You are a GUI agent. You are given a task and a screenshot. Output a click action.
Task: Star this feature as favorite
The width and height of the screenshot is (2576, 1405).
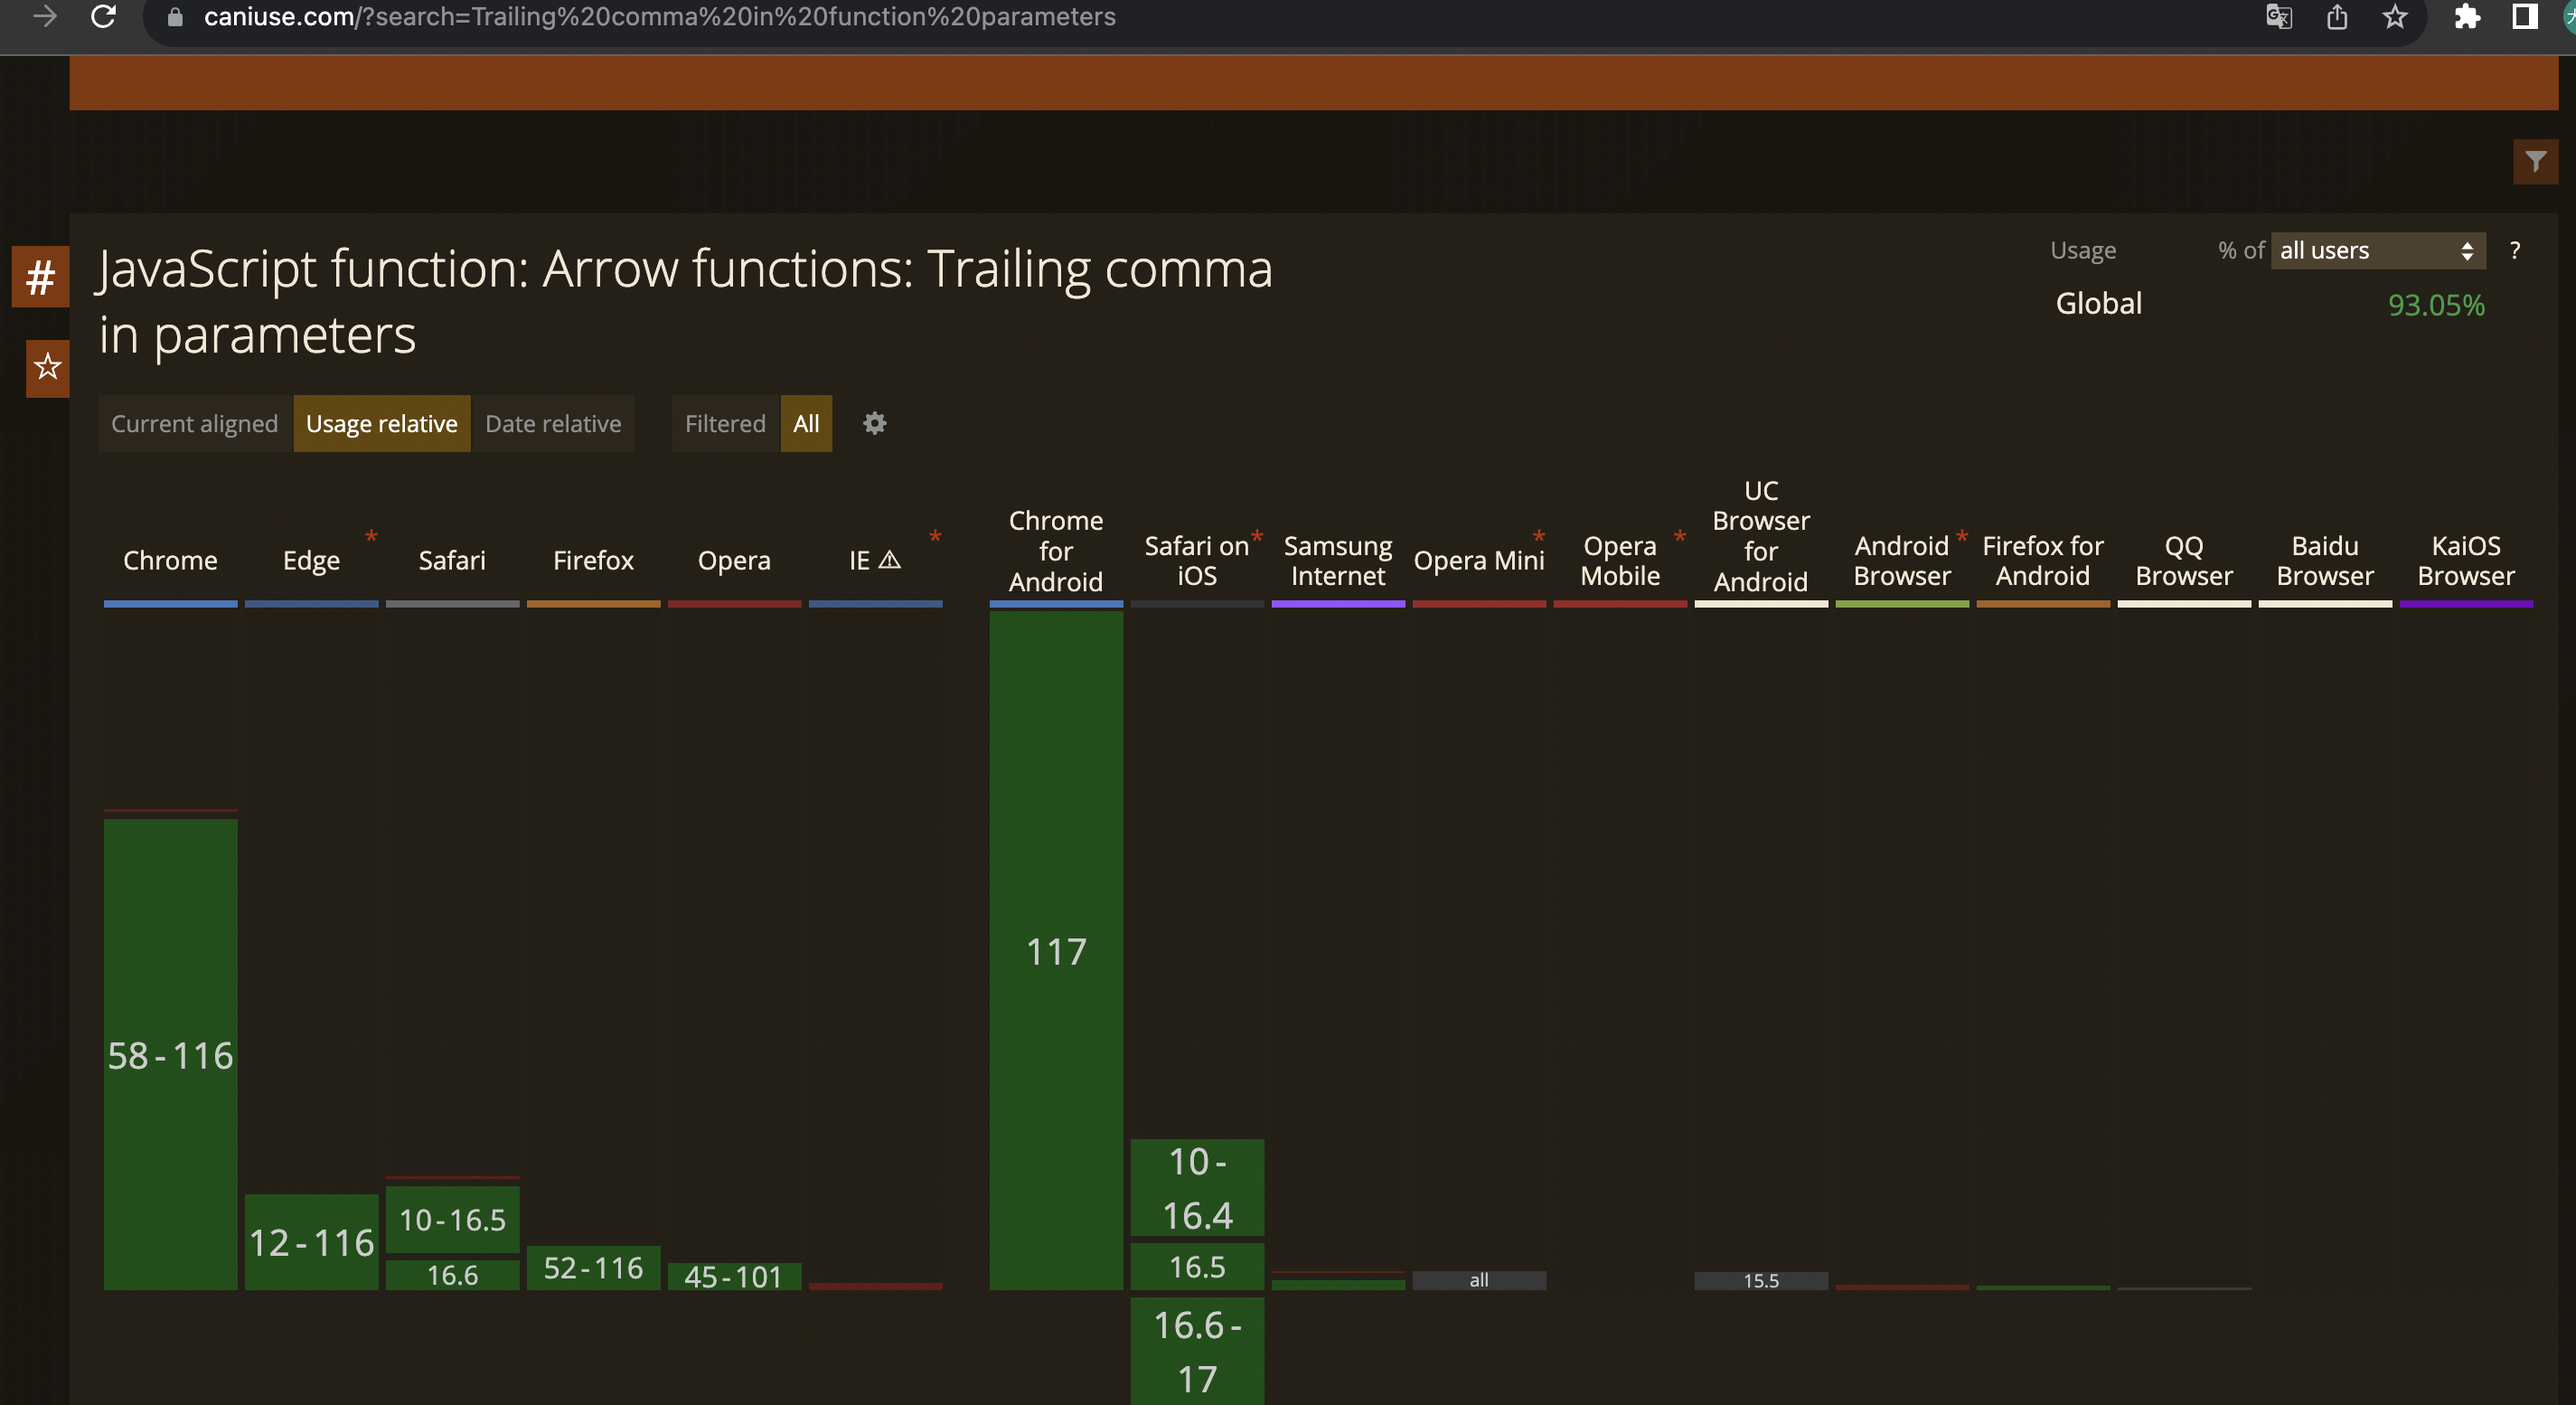(x=47, y=367)
